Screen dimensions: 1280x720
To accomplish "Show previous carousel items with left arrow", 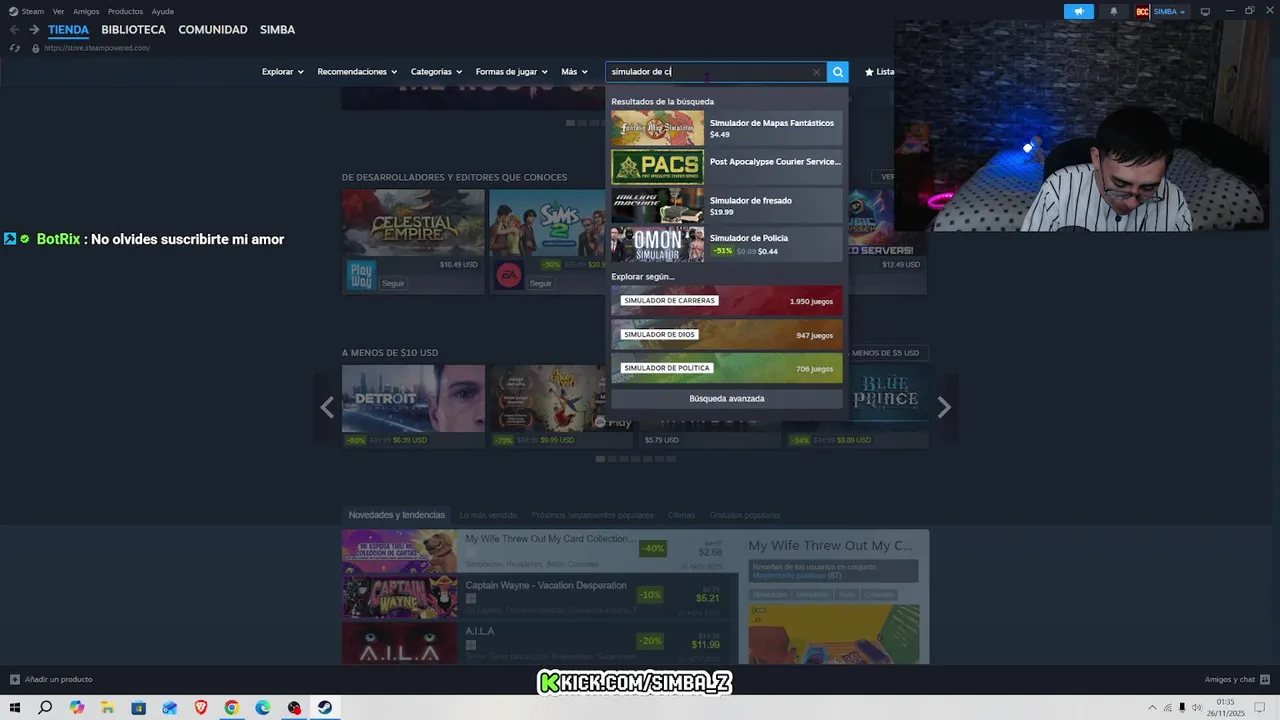I will click(327, 407).
